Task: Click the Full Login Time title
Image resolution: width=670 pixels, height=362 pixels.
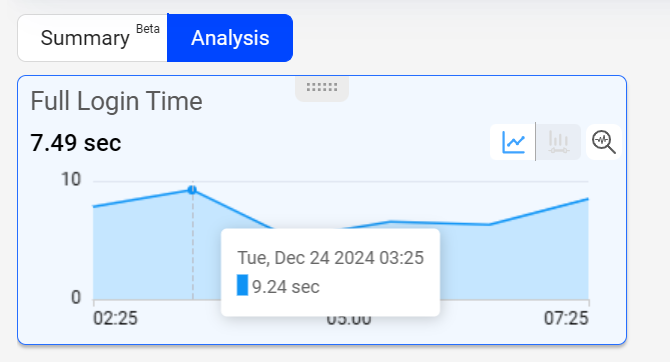Action: tap(116, 101)
